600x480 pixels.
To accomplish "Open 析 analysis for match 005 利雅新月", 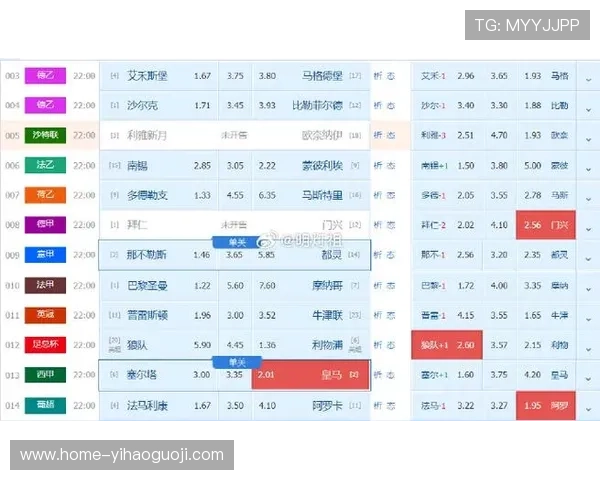I will [x=378, y=135].
